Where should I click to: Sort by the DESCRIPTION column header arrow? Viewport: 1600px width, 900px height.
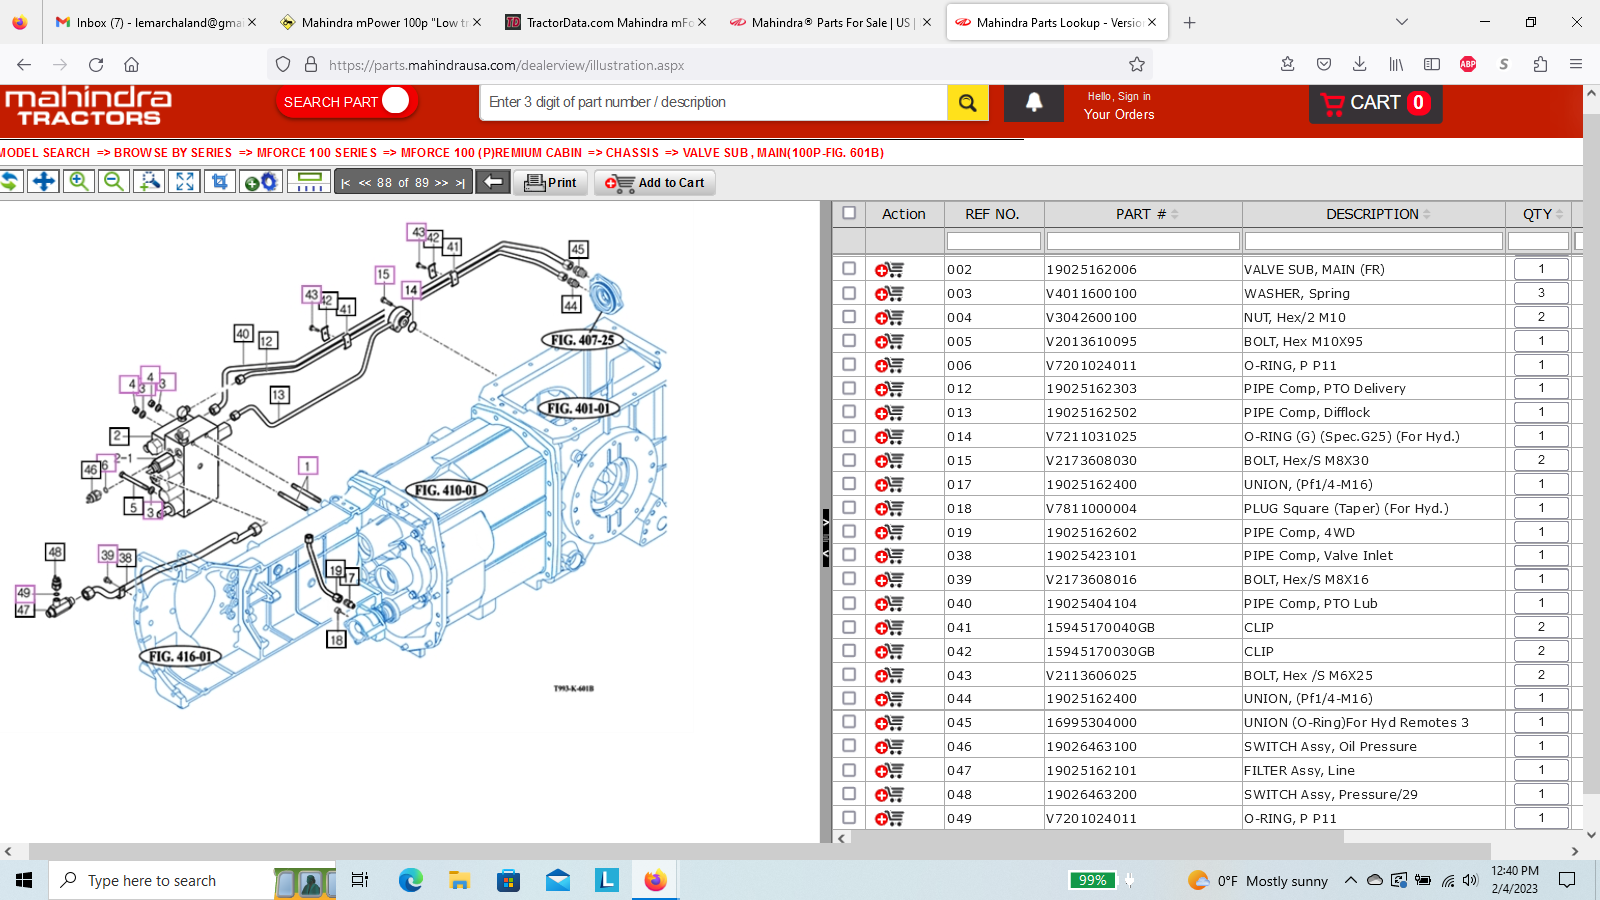1427,214
